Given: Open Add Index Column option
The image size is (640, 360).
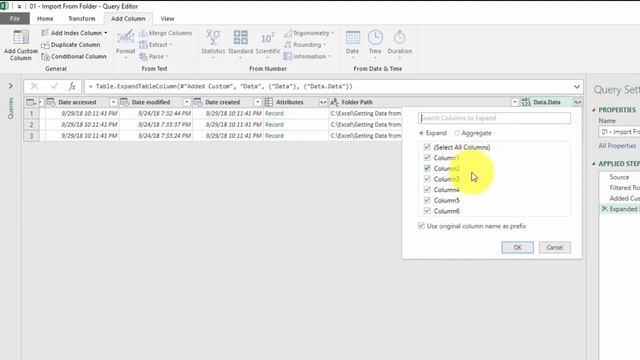Looking at the screenshot, I should pos(74,33).
